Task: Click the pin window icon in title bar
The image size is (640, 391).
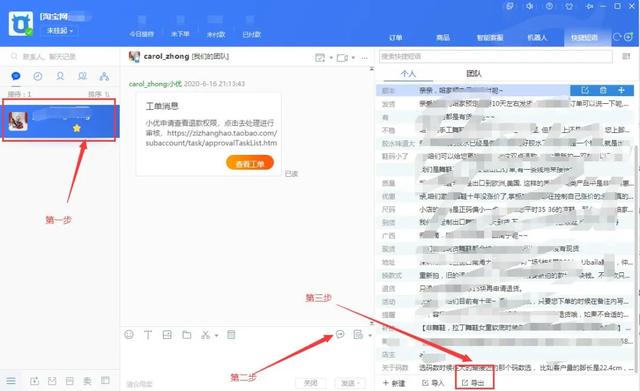Action: [589, 6]
